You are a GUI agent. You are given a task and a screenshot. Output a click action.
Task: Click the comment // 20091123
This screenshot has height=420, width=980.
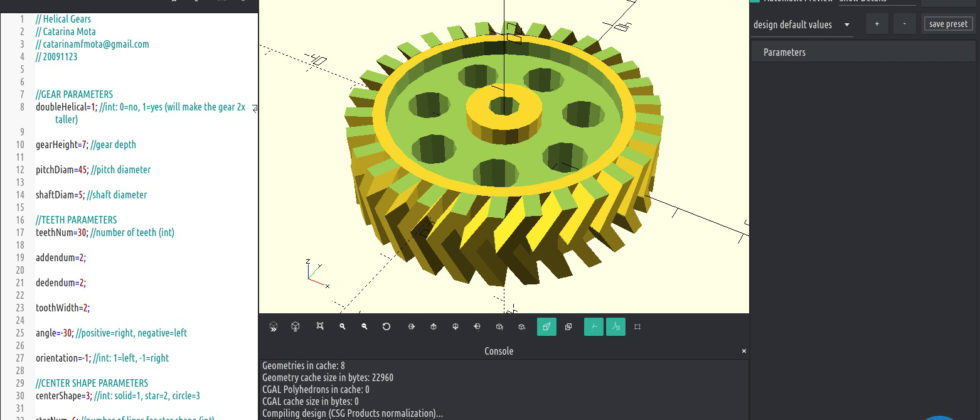click(x=56, y=56)
